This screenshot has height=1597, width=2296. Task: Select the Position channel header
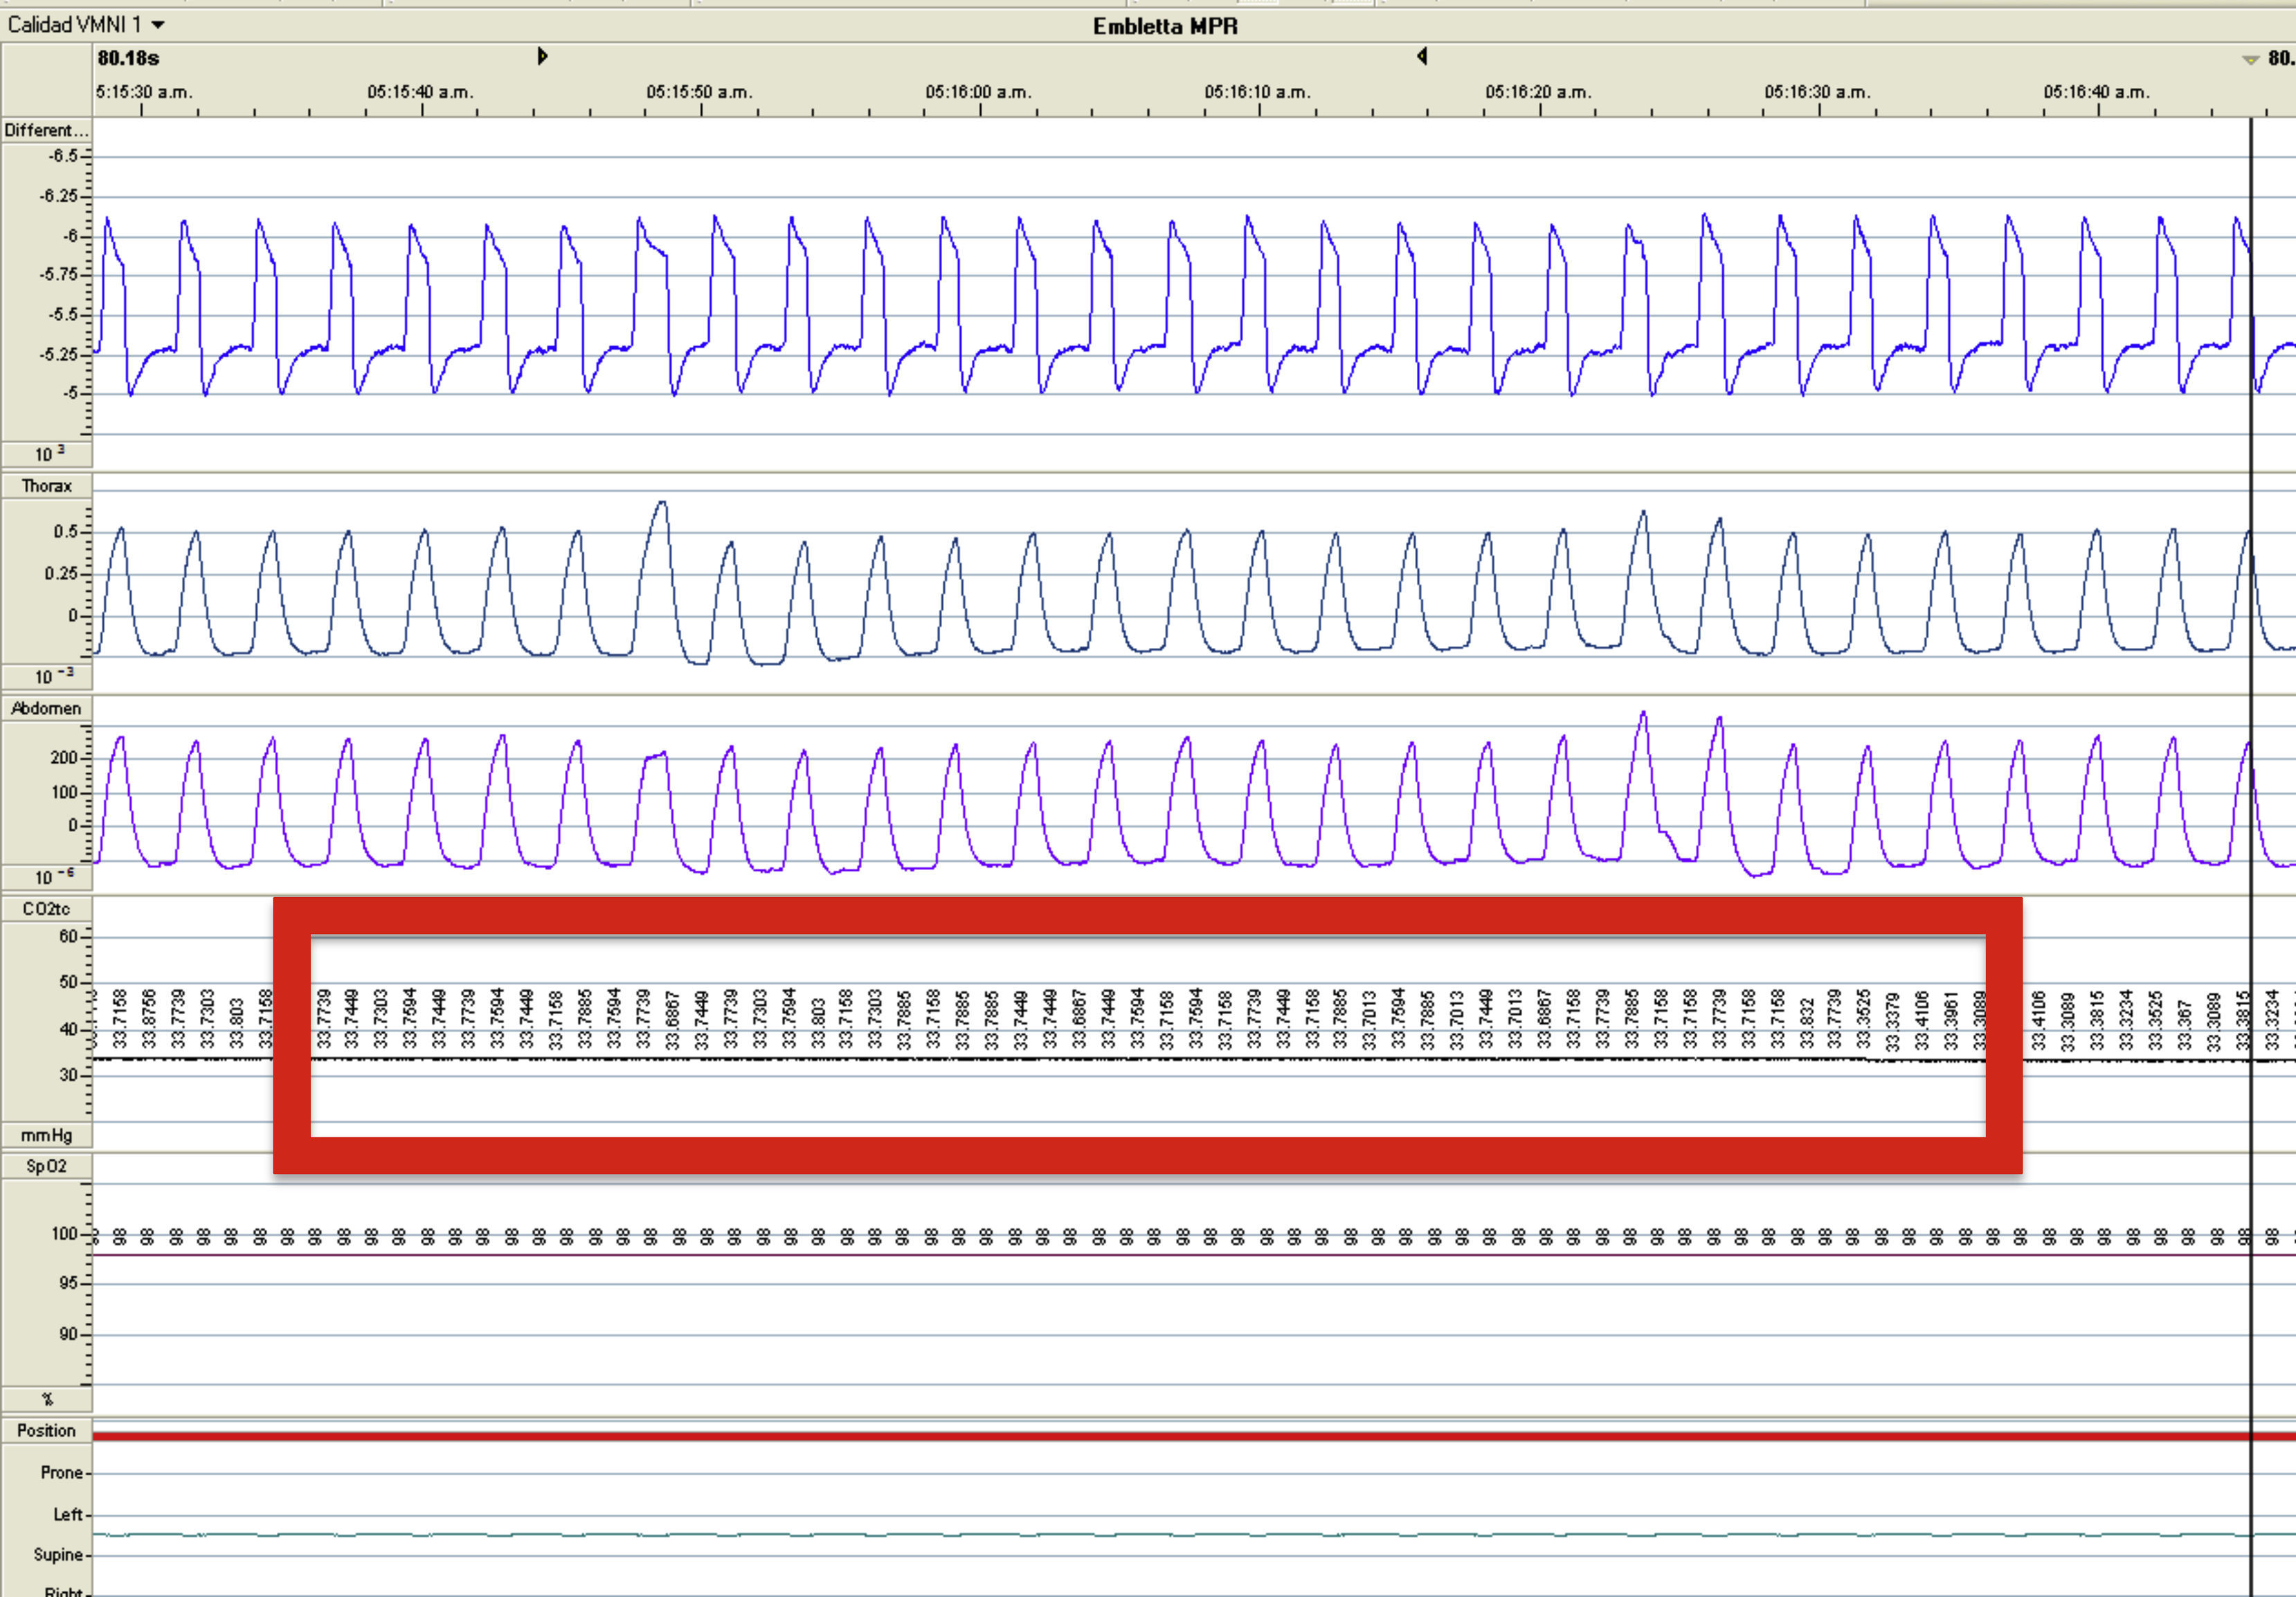click(x=46, y=1430)
